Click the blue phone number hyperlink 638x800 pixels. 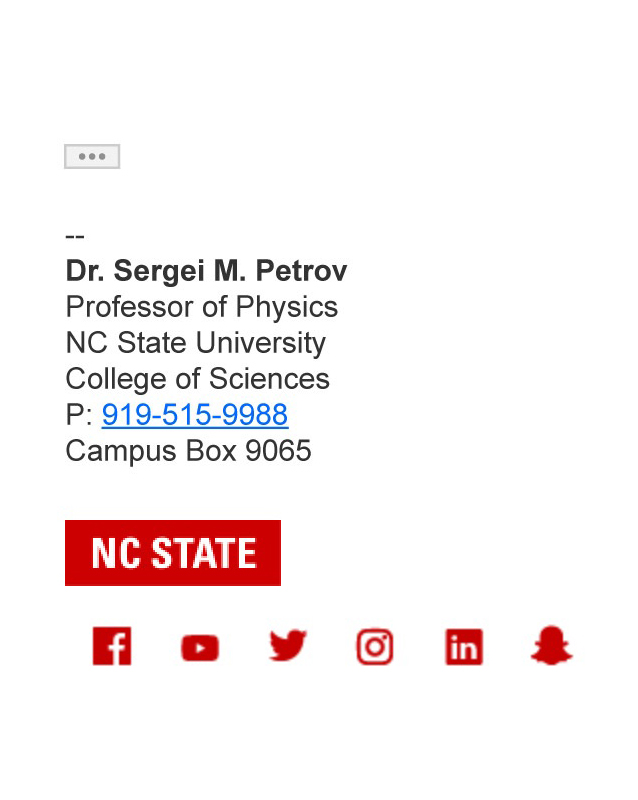click(x=194, y=414)
